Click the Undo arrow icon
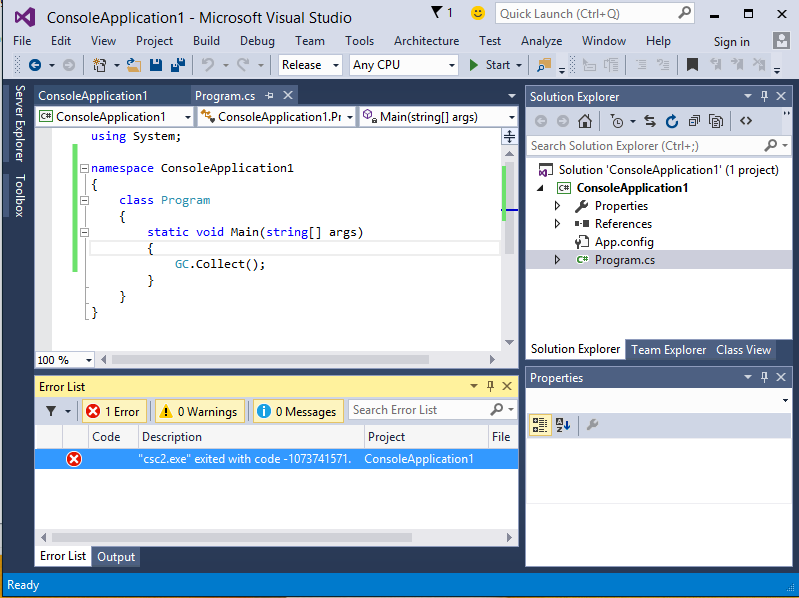799x598 pixels. 207,65
